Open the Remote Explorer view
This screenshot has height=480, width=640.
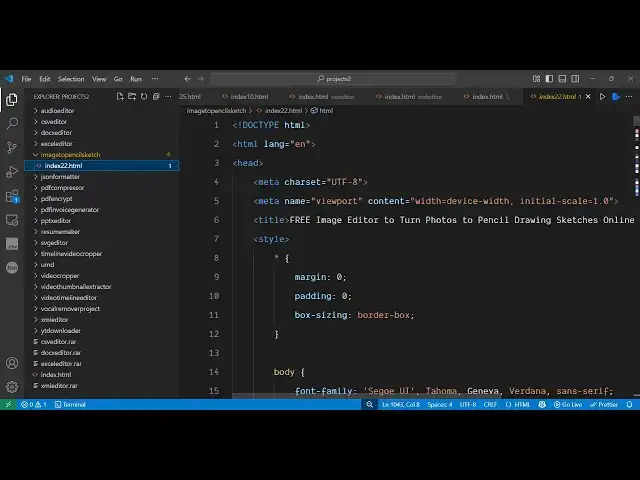tap(12, 220)
